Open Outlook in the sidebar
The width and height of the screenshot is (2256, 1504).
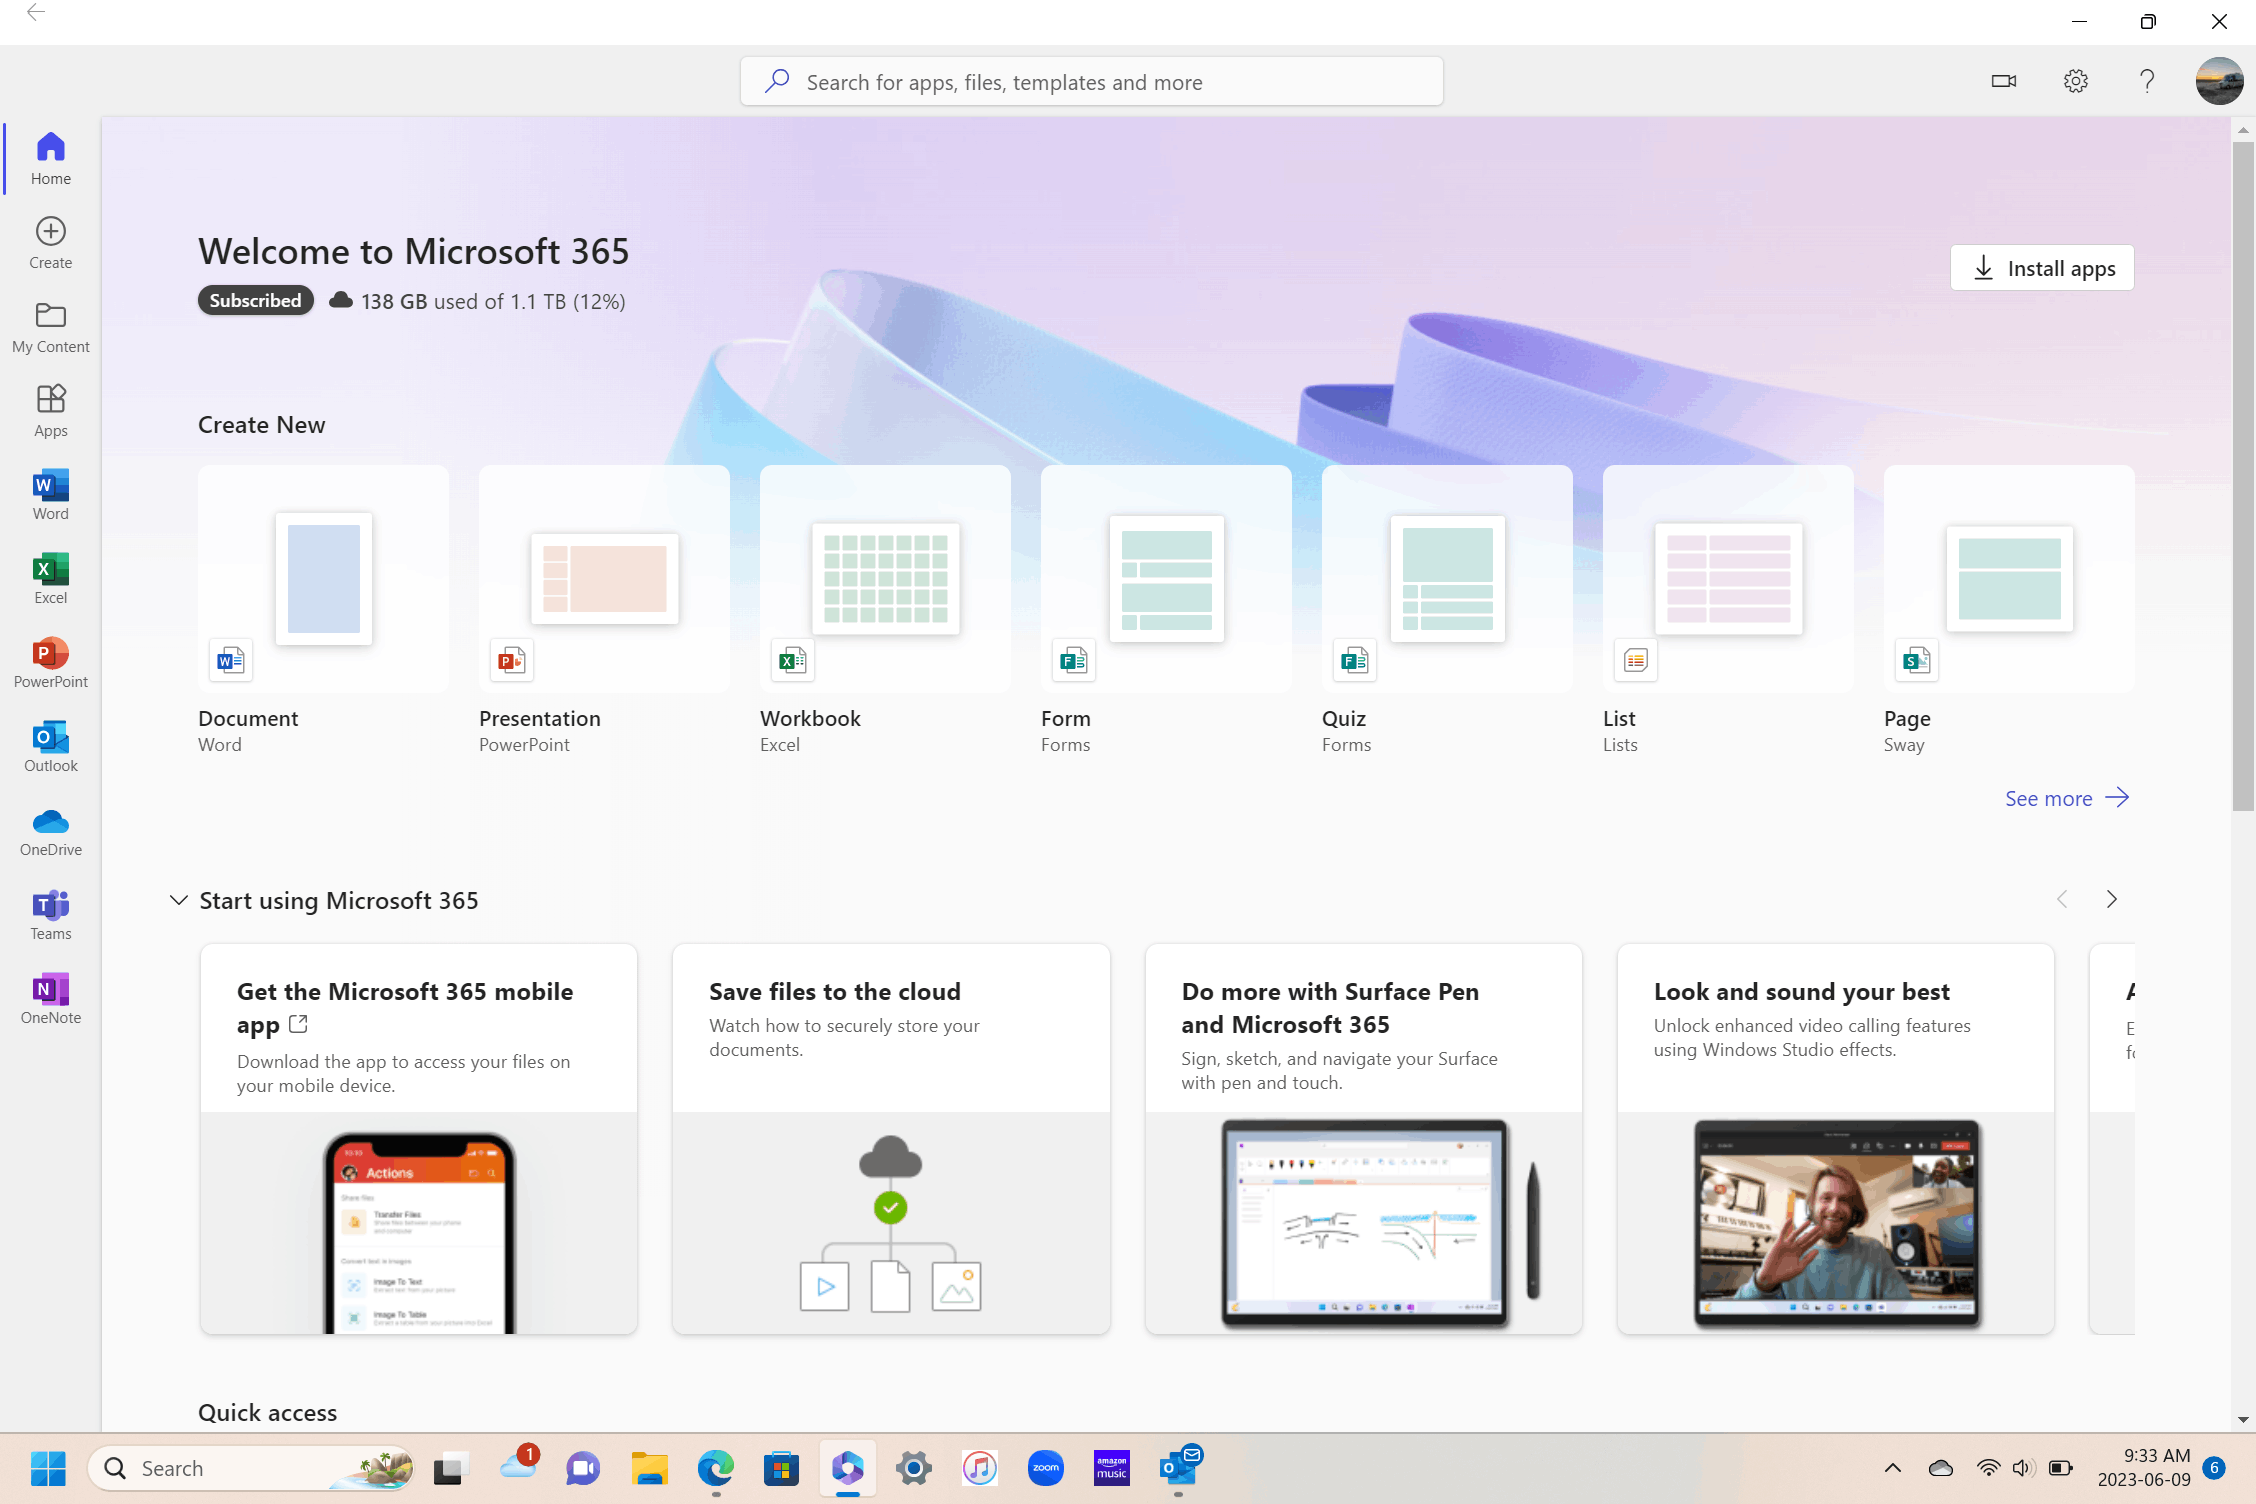pos(50,746)
